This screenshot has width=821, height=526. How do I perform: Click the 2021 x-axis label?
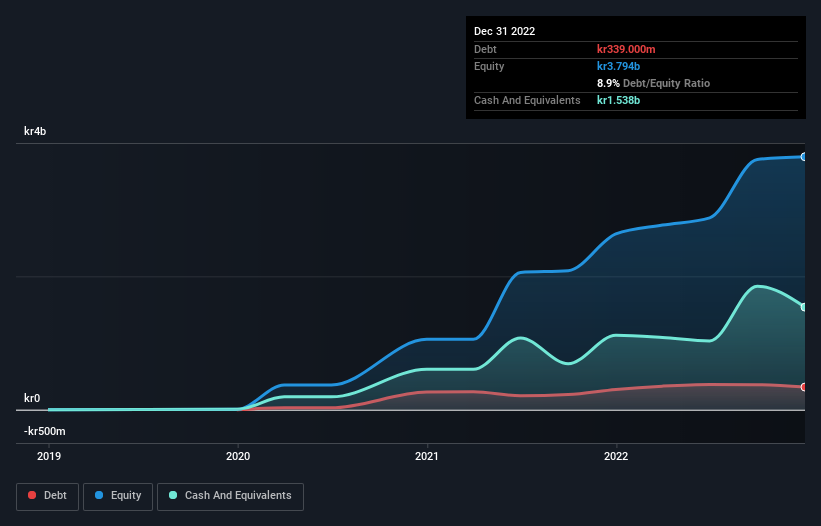click(x=427, y=456)
